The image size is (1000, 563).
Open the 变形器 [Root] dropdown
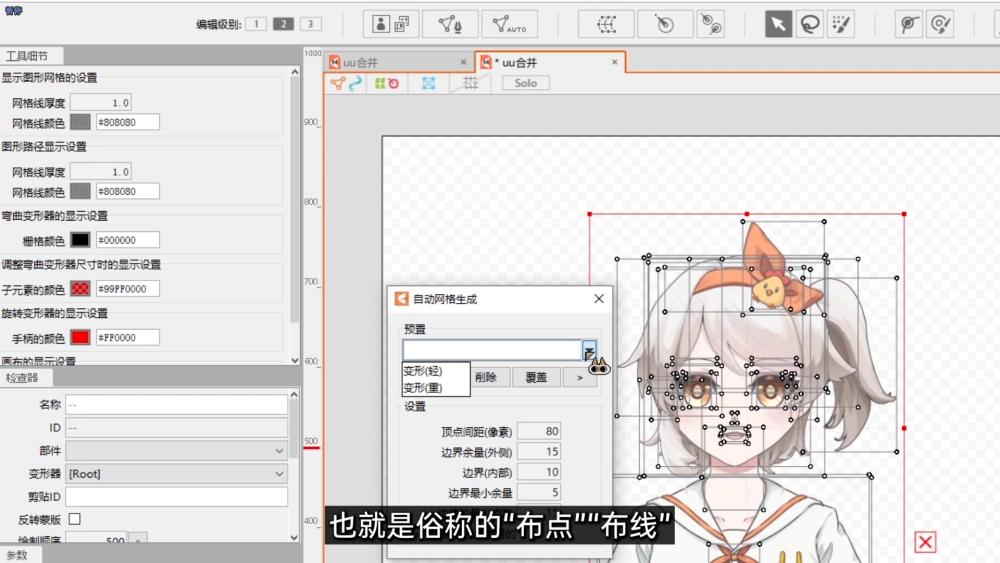click(x=177, y=474)
